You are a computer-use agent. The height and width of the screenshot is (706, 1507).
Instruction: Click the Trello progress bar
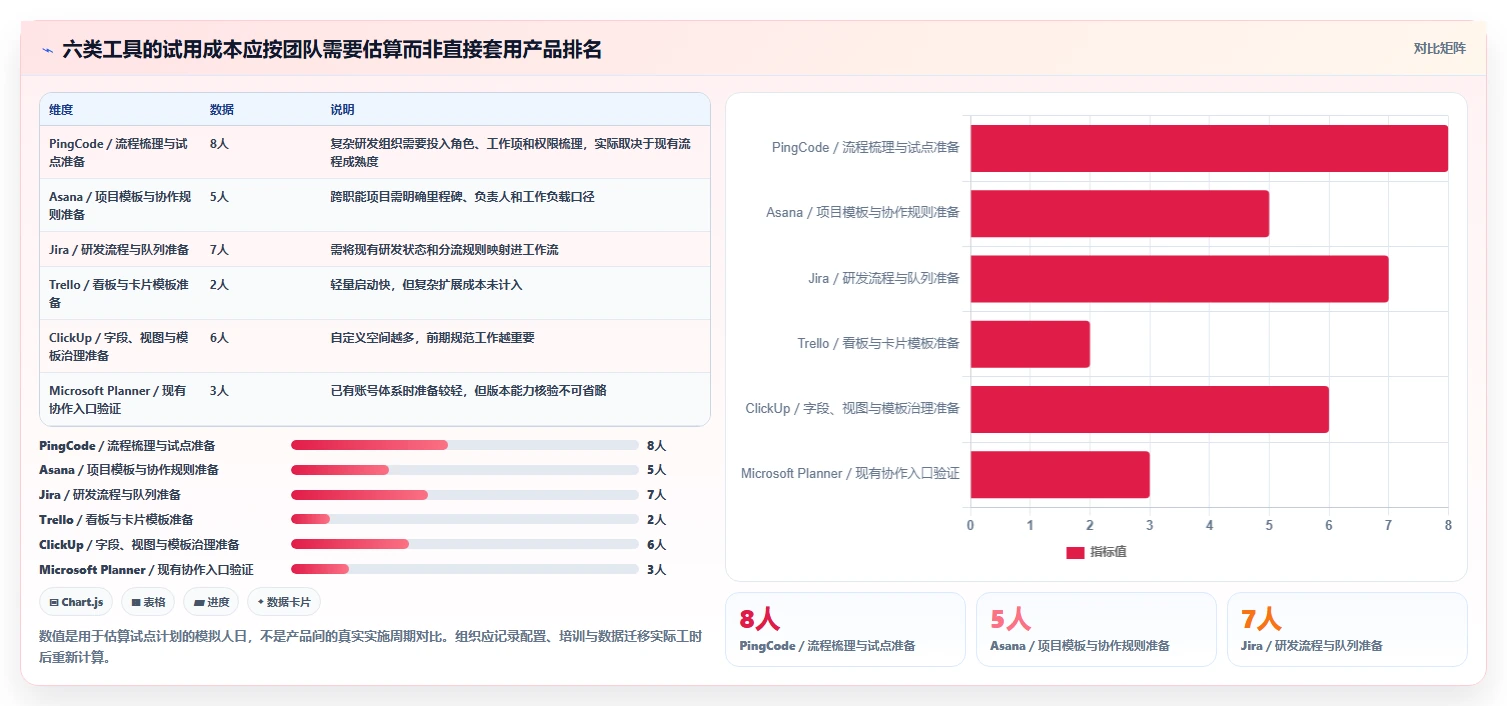[464, 519]
